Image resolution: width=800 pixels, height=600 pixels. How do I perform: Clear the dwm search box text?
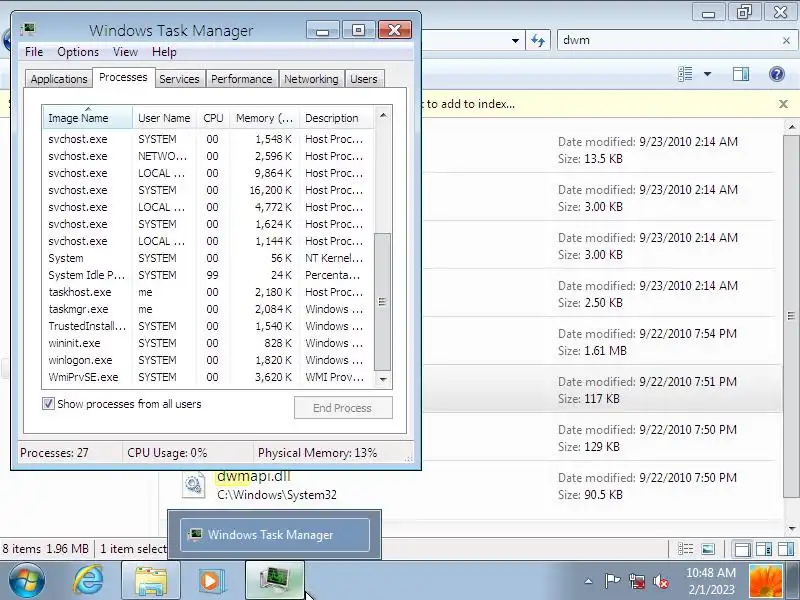[786, 41]
